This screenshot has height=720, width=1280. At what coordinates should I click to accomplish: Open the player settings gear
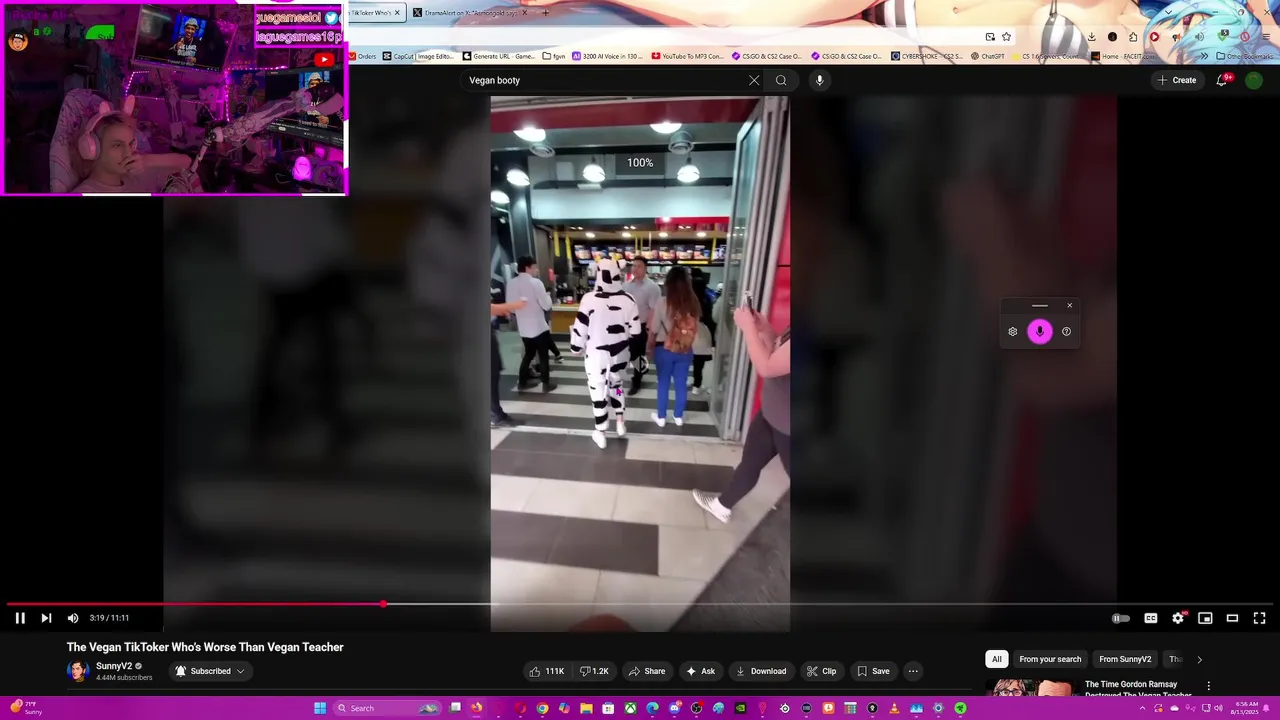1178,618
